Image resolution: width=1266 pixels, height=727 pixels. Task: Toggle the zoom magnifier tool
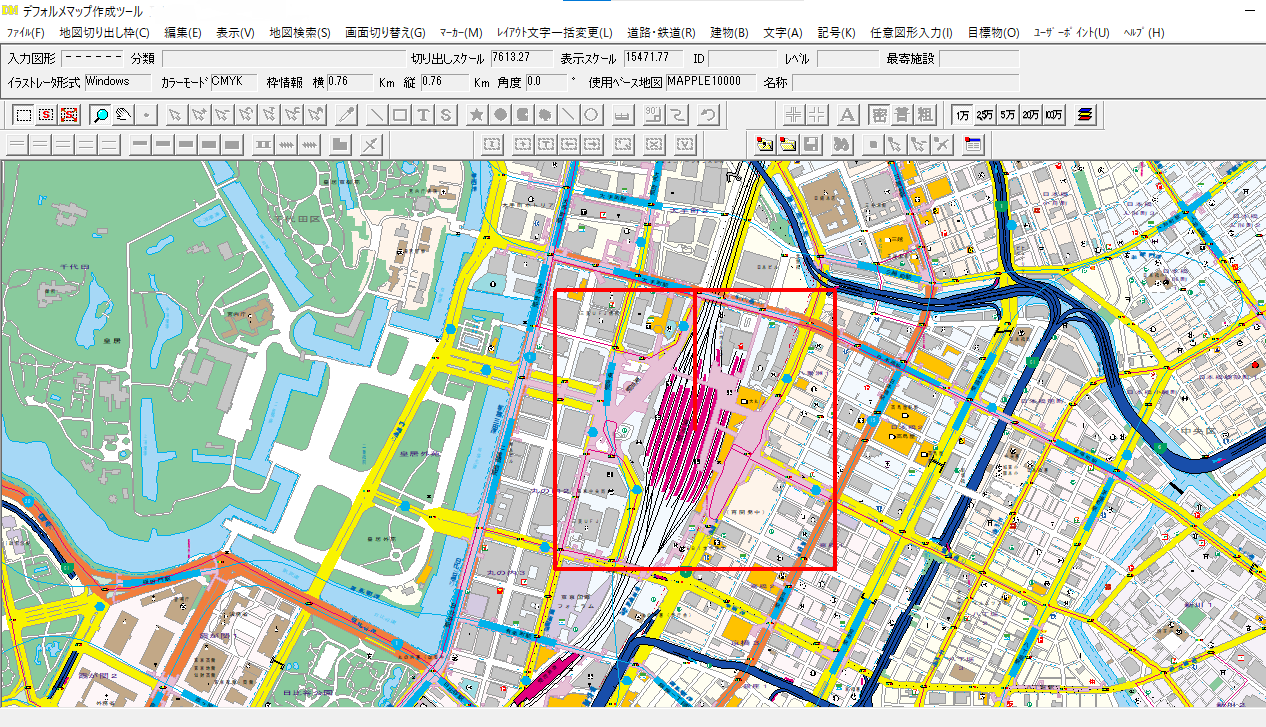point(99,114)
